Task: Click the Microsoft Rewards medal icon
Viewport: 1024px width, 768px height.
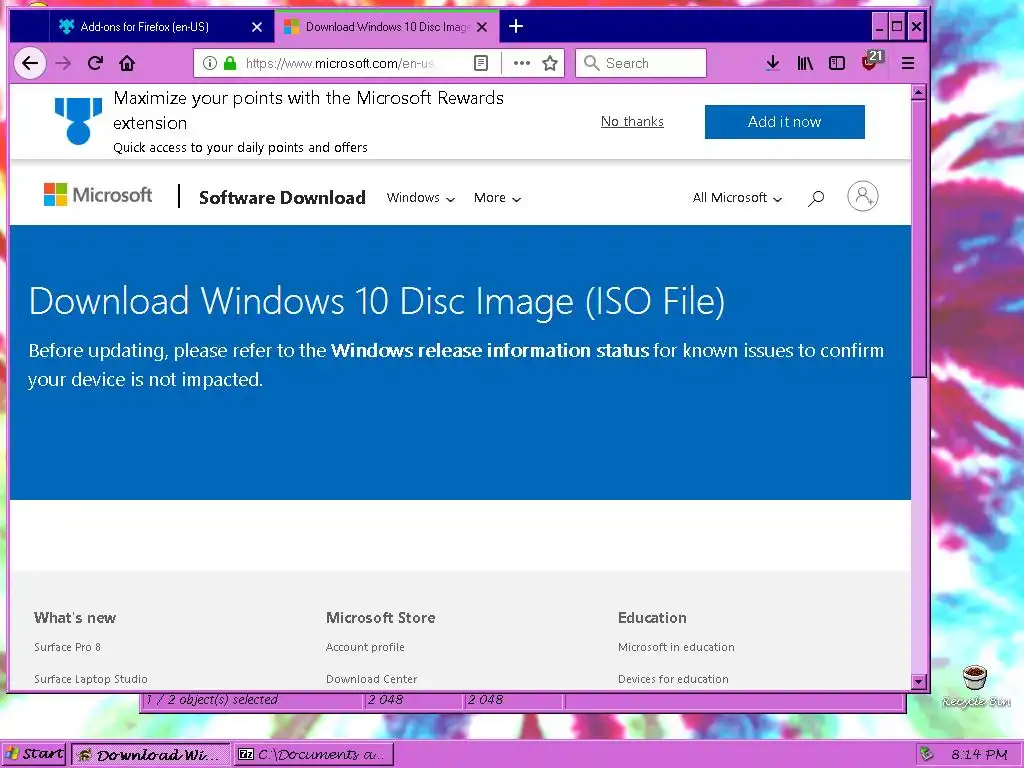Action: point(78,121)
